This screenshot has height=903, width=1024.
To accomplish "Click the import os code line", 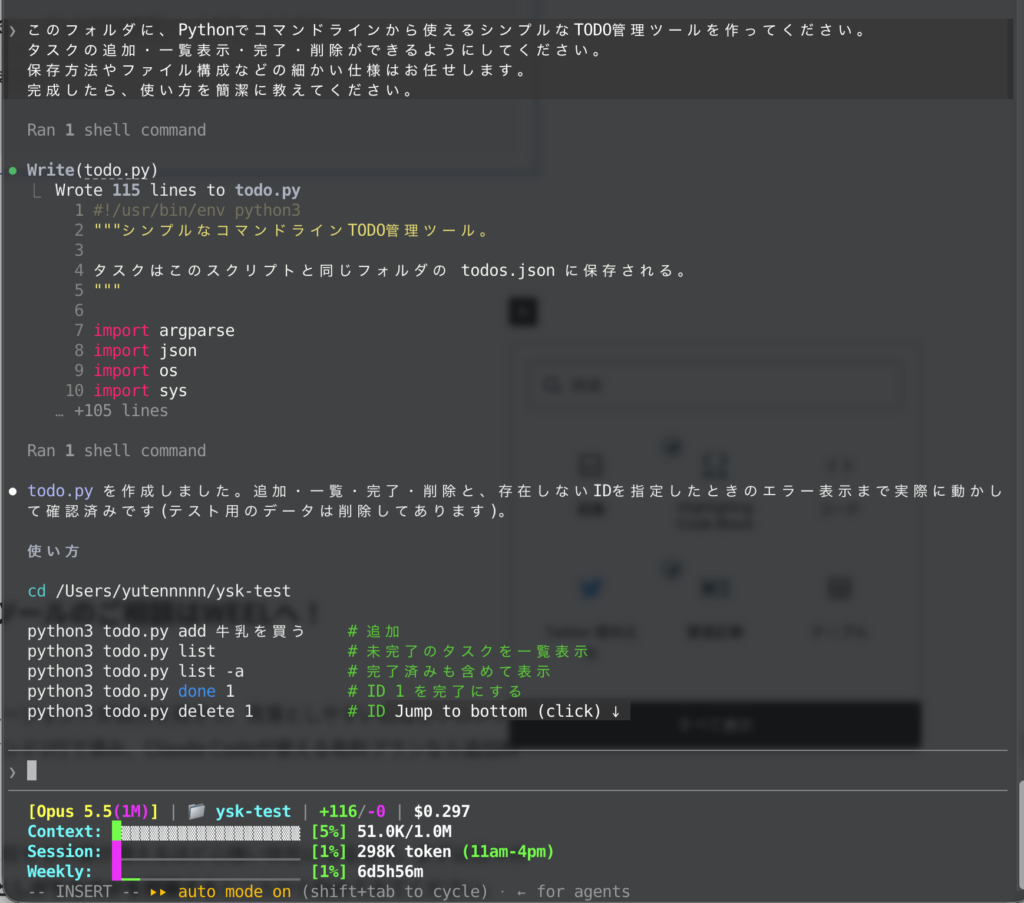I will 135,371.
